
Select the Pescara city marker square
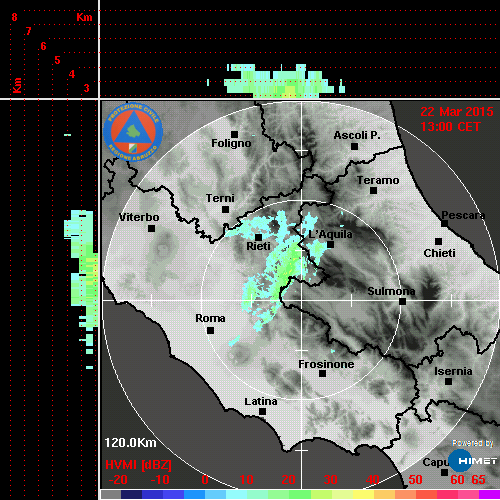point(445,224)
